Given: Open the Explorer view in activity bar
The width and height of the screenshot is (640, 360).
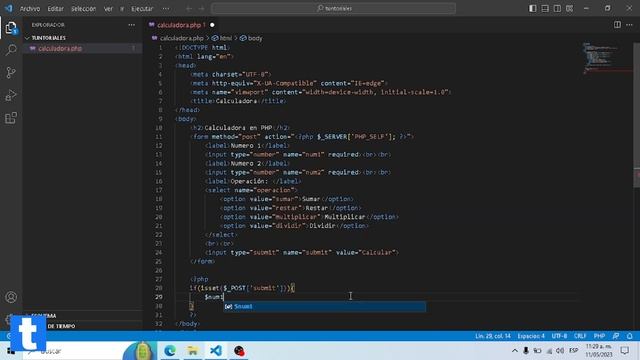Looking at the screenshot, I should pyautogui.click(x=11, y=28).
